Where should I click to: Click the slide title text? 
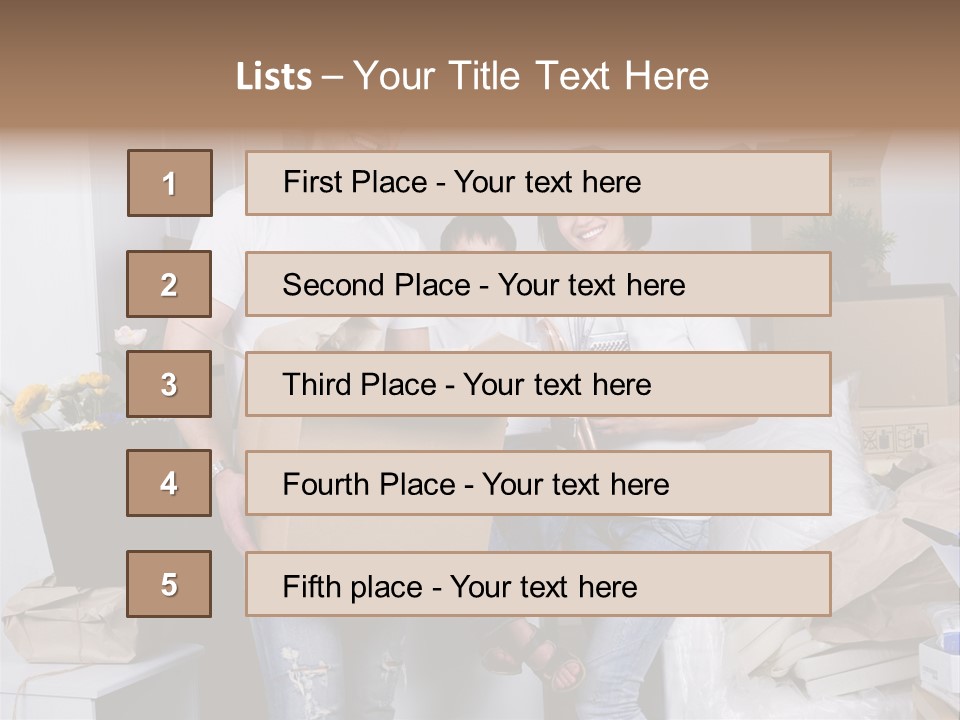pyautogui.click(x=473, y=76)
